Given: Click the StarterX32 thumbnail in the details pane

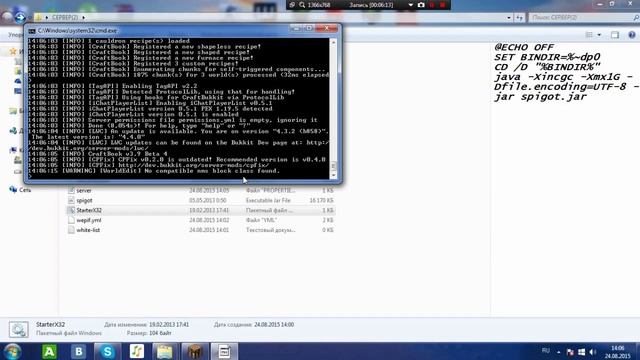Looking at the screenshot, I should pos(19,329).
